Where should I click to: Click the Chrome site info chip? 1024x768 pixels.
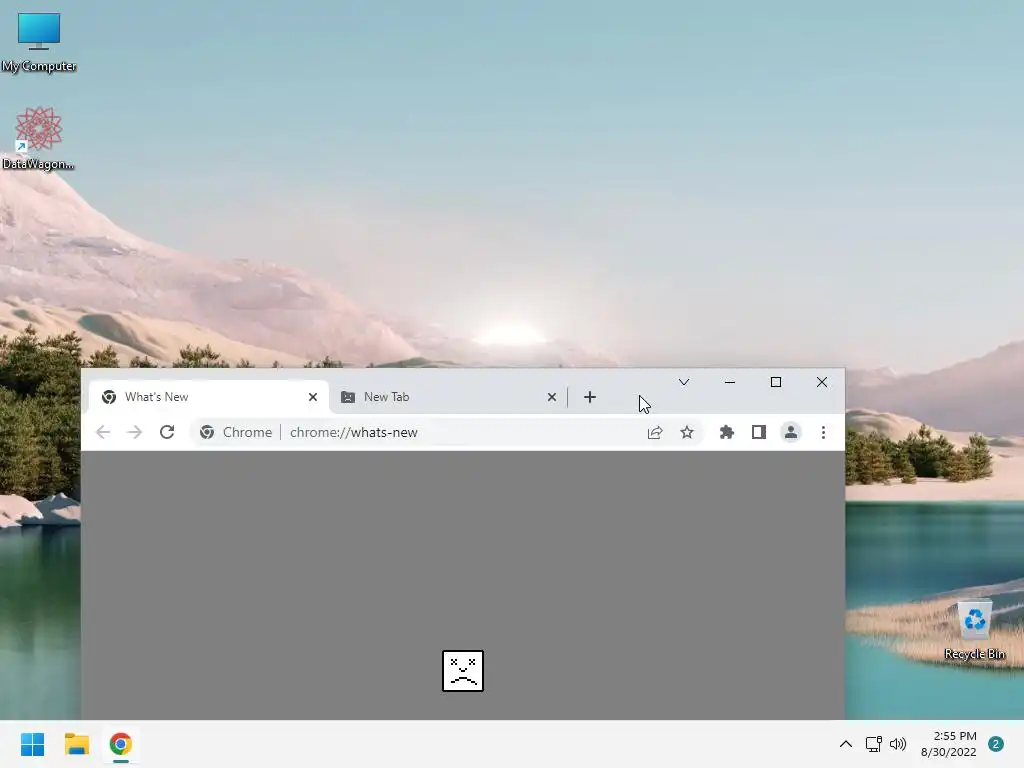(x=236, y=432)
